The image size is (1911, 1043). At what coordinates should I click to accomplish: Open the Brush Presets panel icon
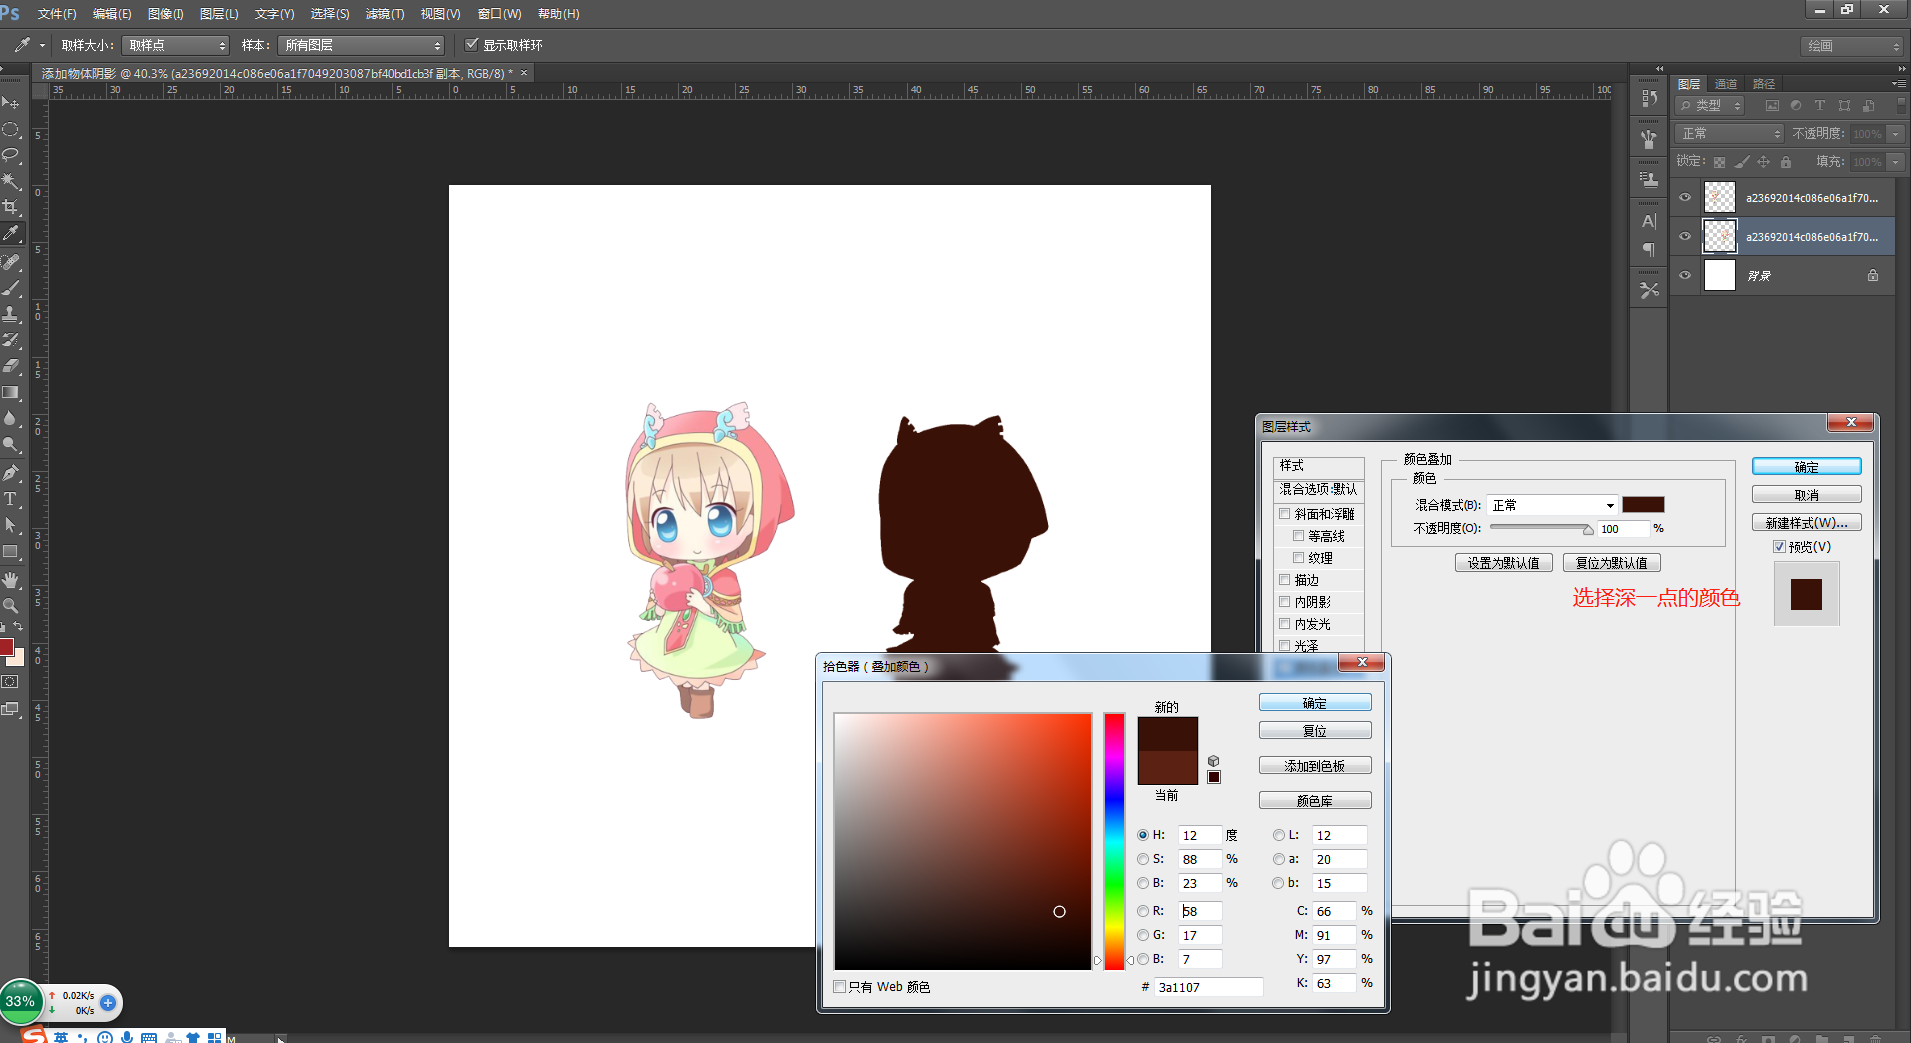(1649, 139)
